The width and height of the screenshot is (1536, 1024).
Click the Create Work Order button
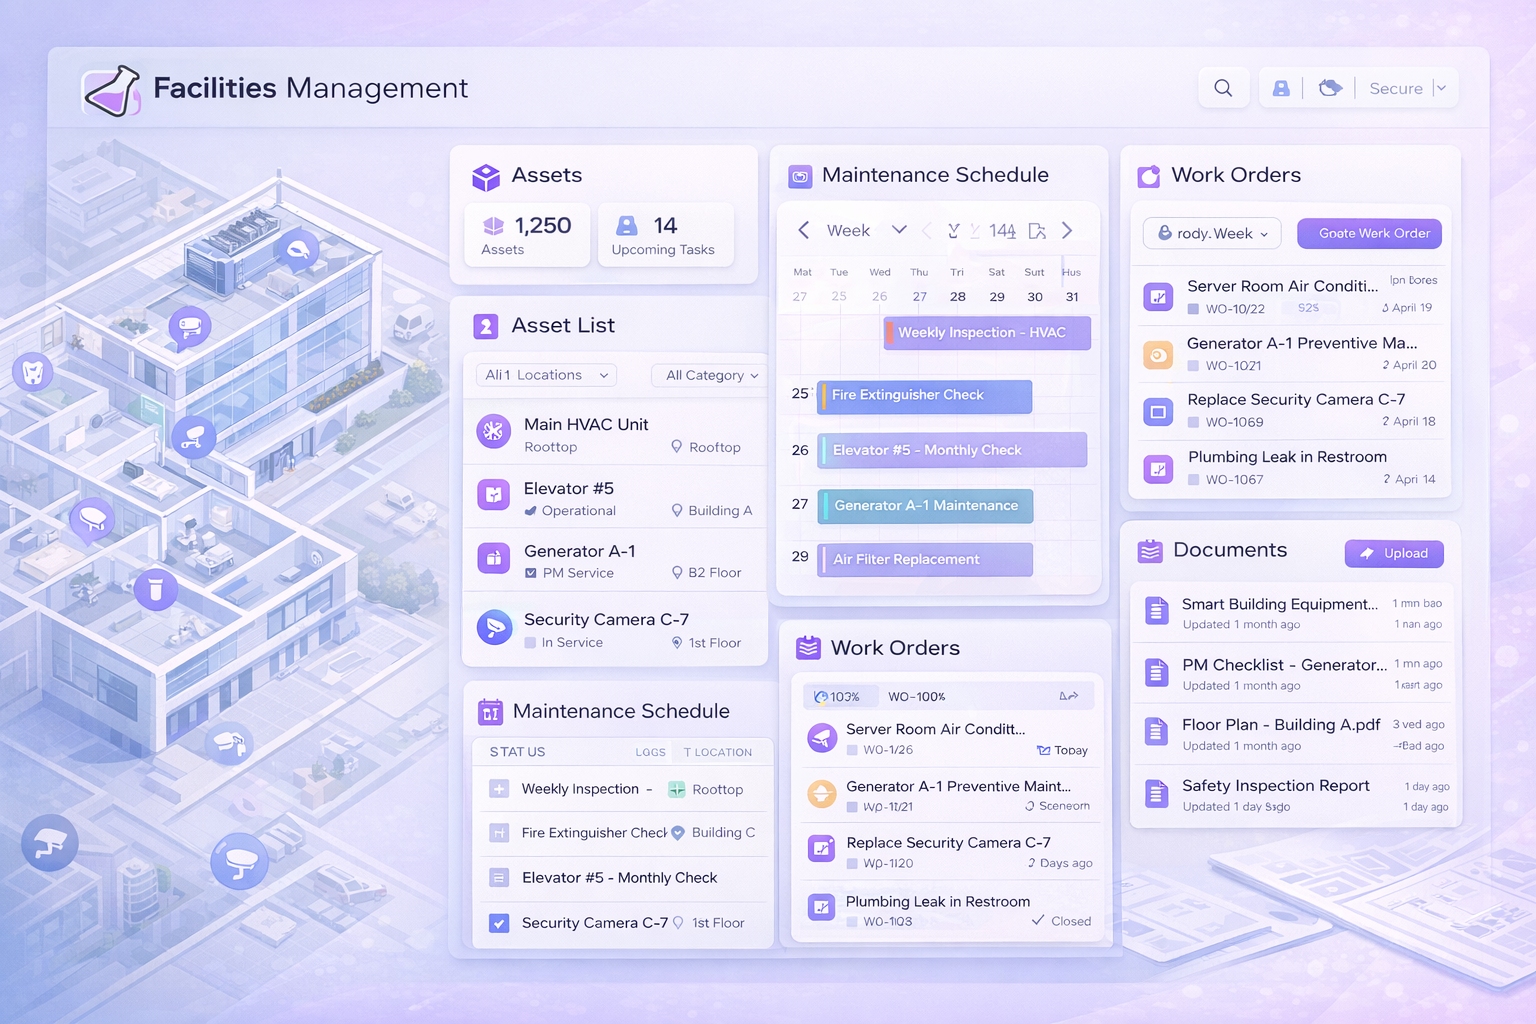(x=1368, y=234)
